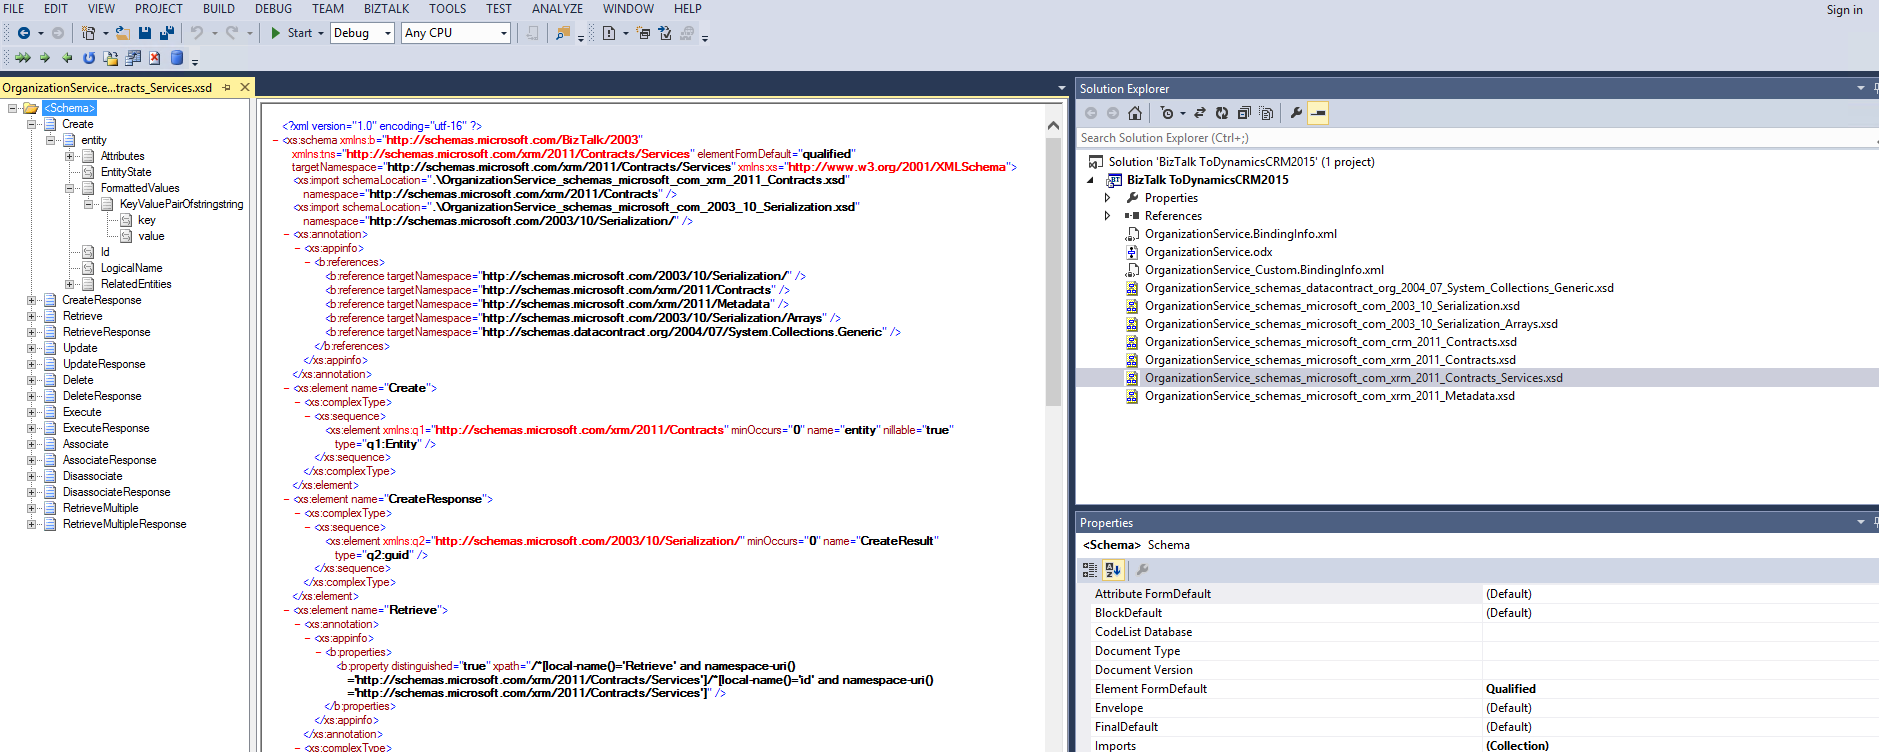Image resolution: width=1879 pixels, height=752 pixels.
Task: Open the Start button's dropdown arrow
Action: pos(321,33)
